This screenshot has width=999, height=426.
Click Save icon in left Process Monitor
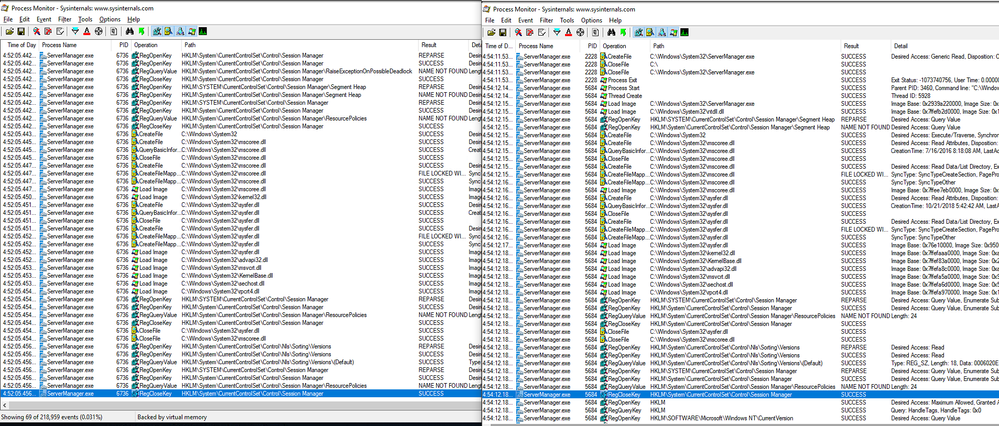tap(21, 31)
